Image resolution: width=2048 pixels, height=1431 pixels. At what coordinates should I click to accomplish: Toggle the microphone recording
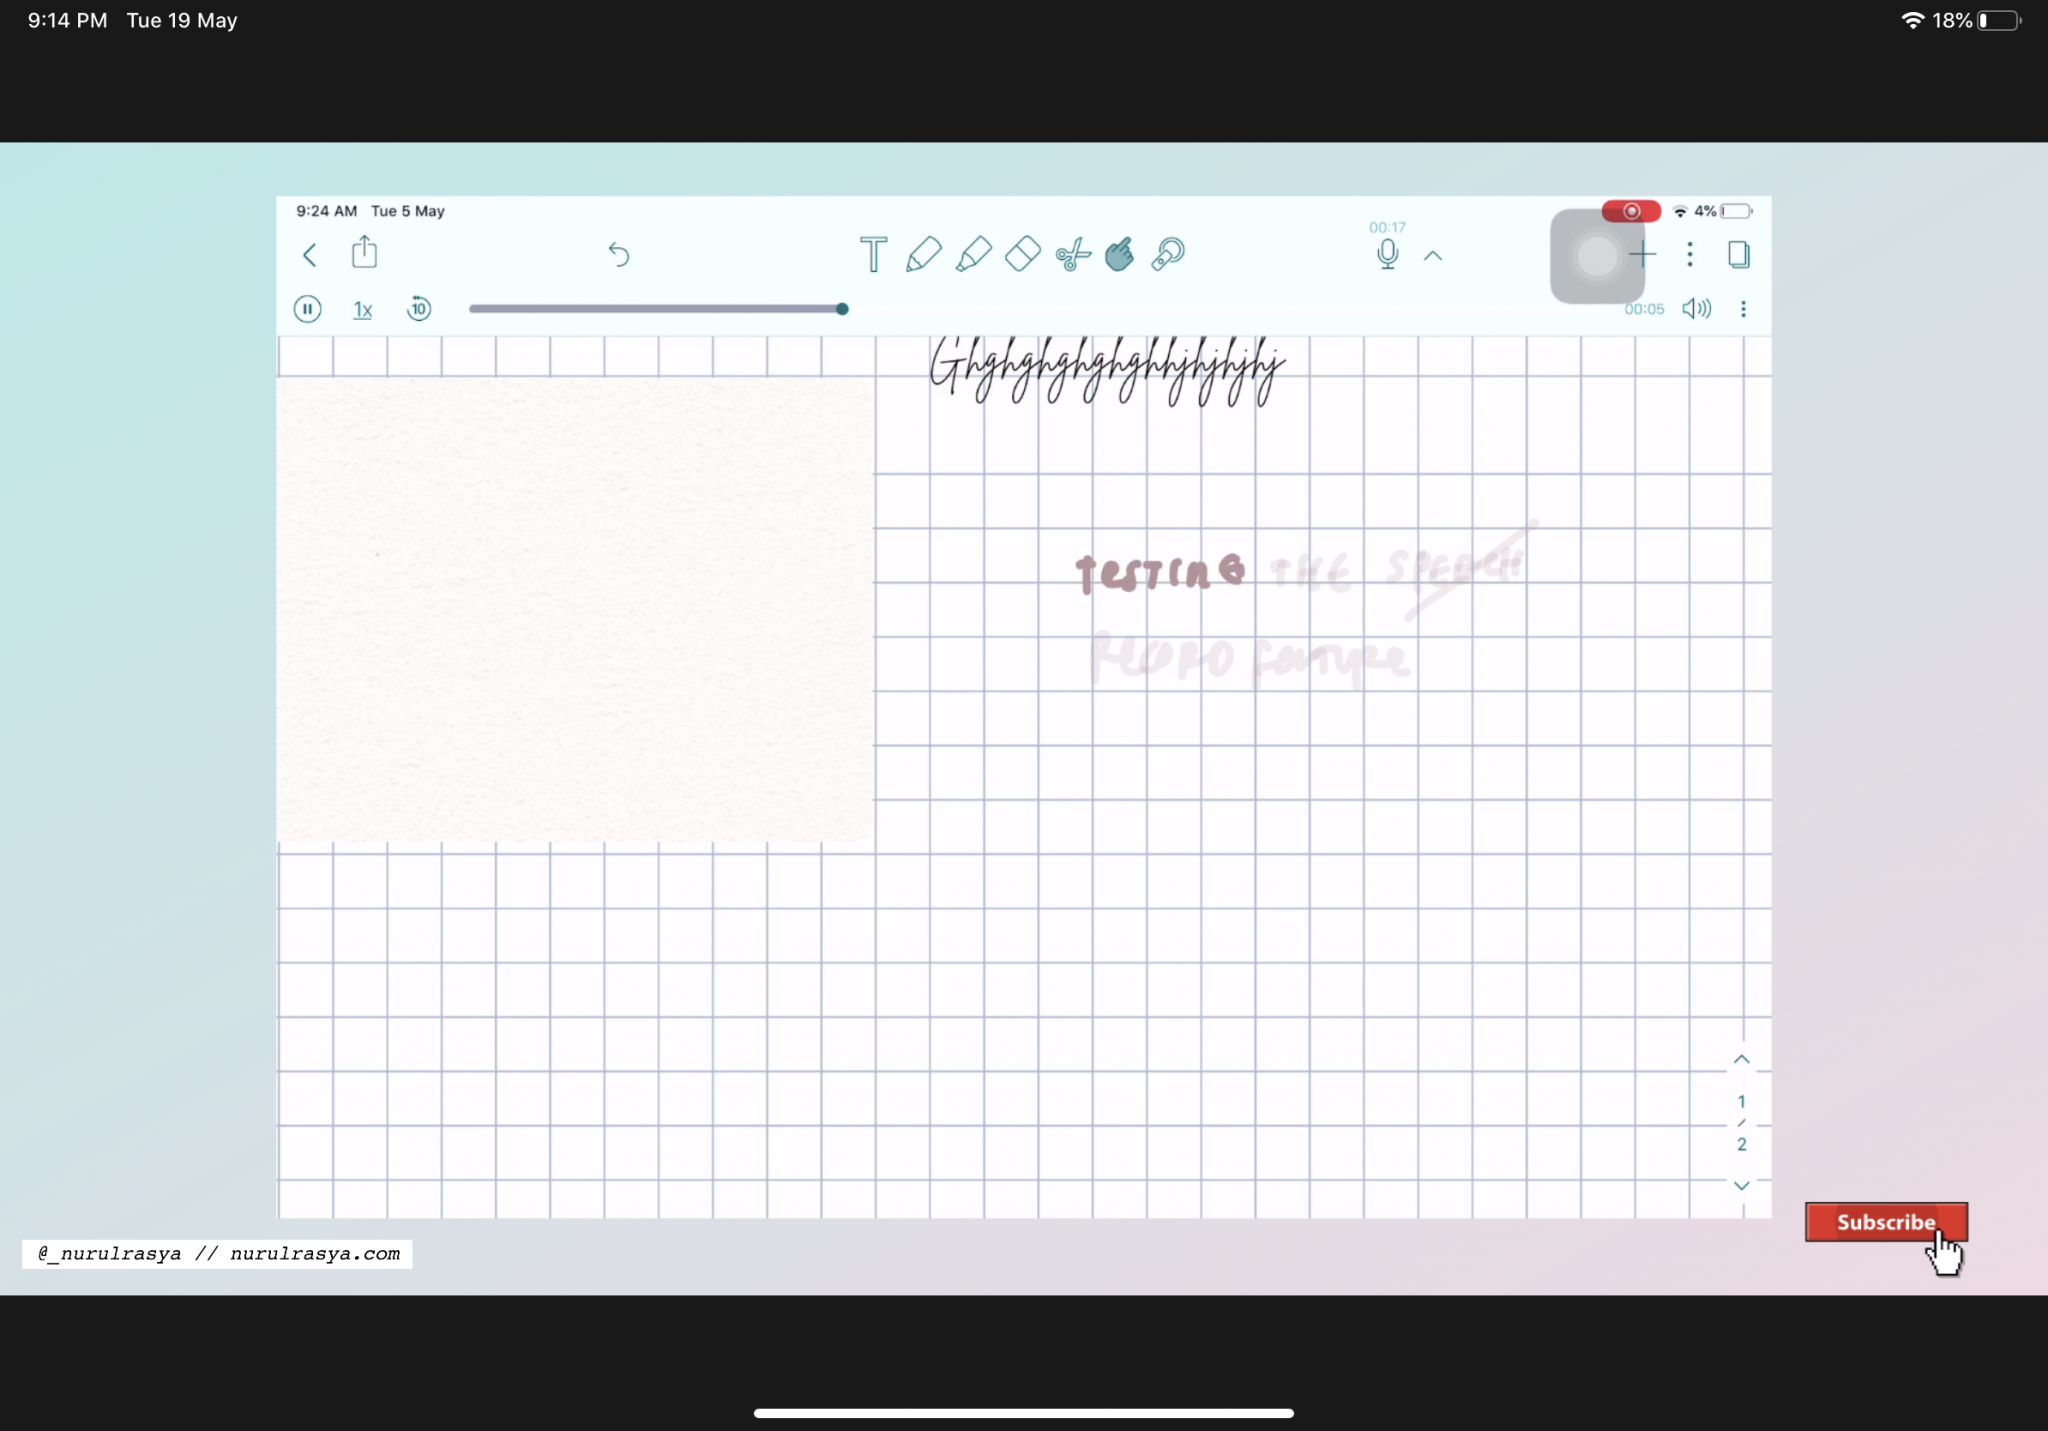(x=1387, y=254)
